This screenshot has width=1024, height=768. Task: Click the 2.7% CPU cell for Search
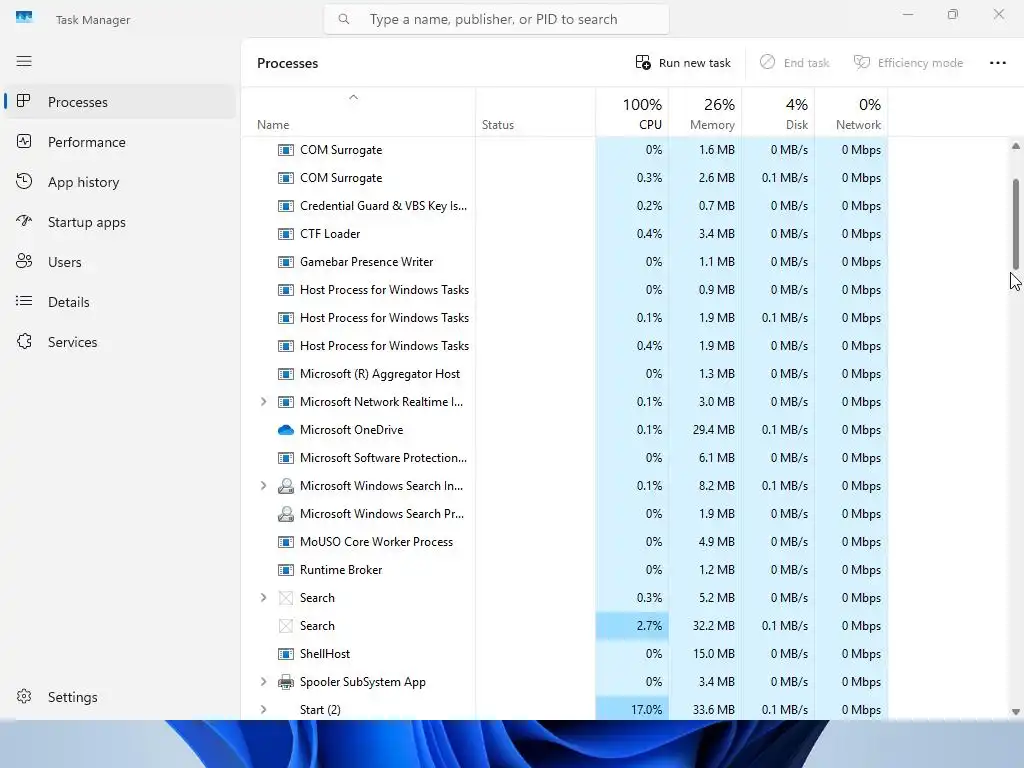pos(632,626)
